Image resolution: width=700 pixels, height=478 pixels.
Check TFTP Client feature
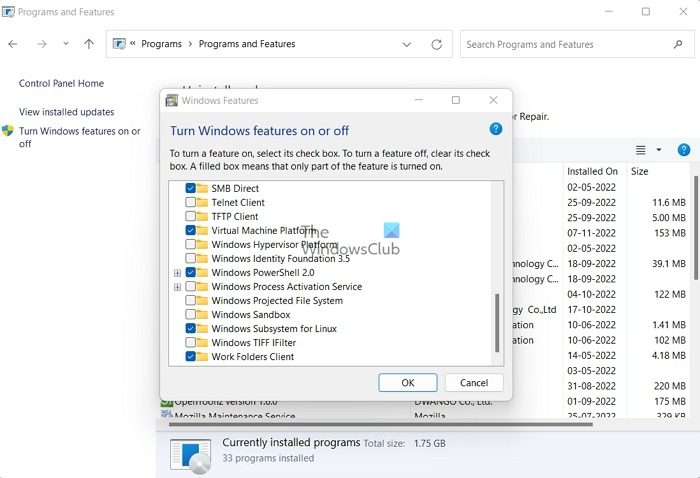click(191, 216)
